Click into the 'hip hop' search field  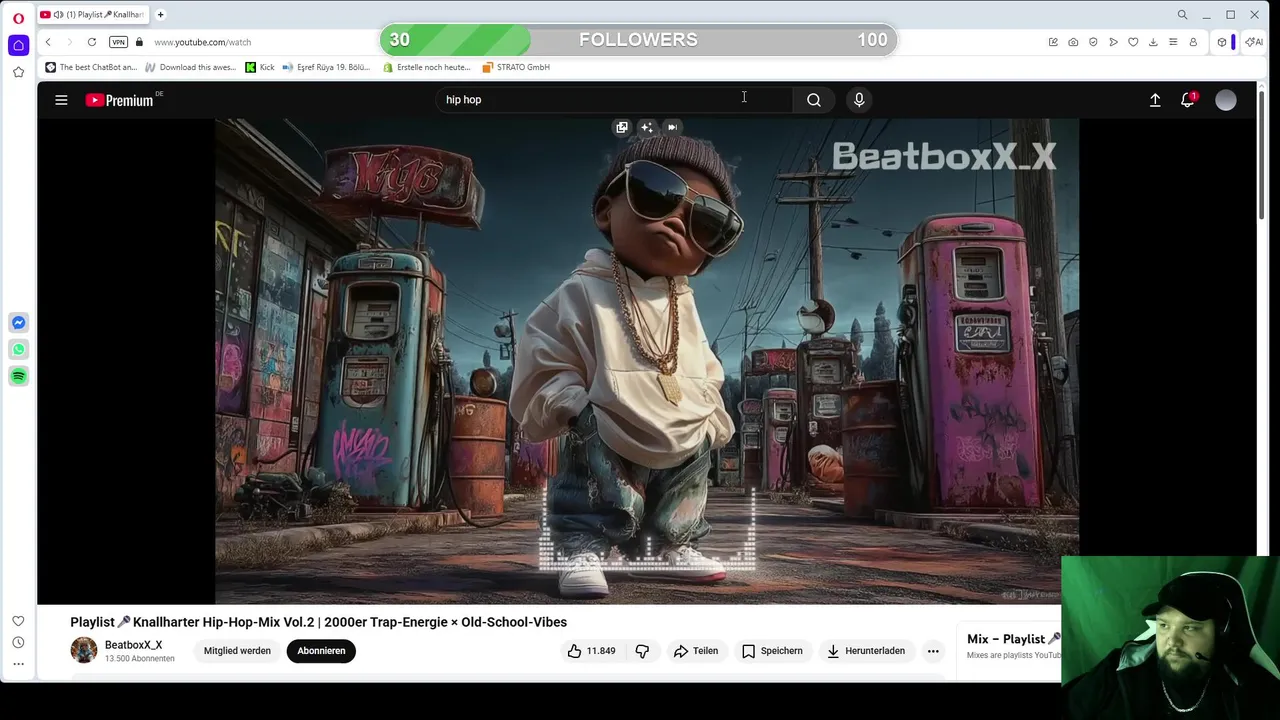[x=615, y=100]
